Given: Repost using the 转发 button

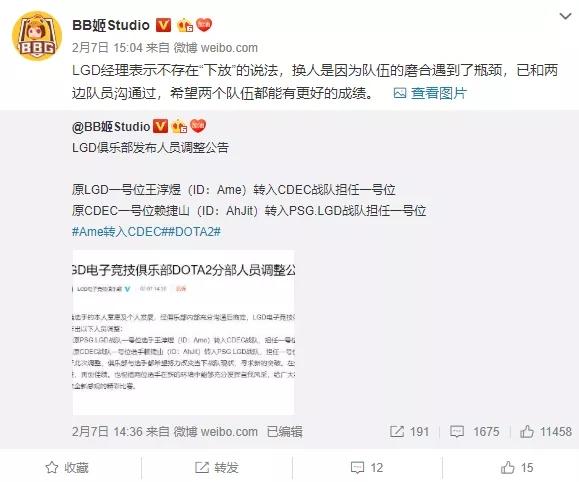Looking at the screenshot, I should pos(216,468).
